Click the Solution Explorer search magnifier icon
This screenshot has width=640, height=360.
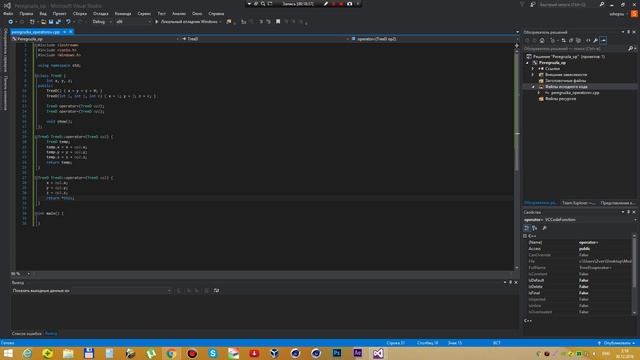pos(631,49)
